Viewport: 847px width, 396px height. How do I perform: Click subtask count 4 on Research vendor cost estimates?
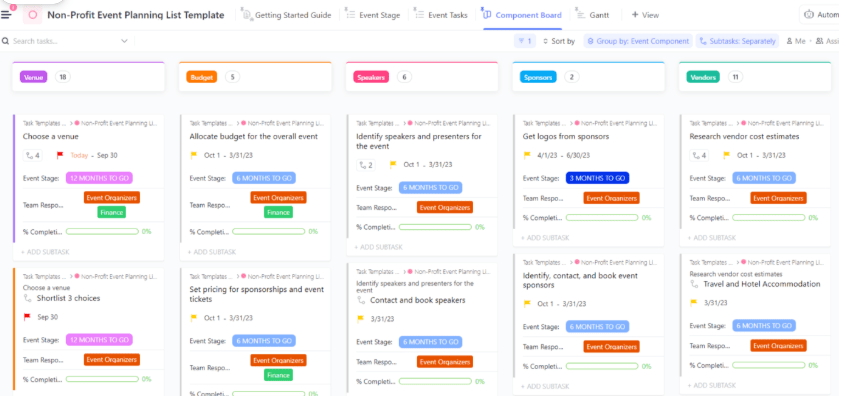click(699, 156)
